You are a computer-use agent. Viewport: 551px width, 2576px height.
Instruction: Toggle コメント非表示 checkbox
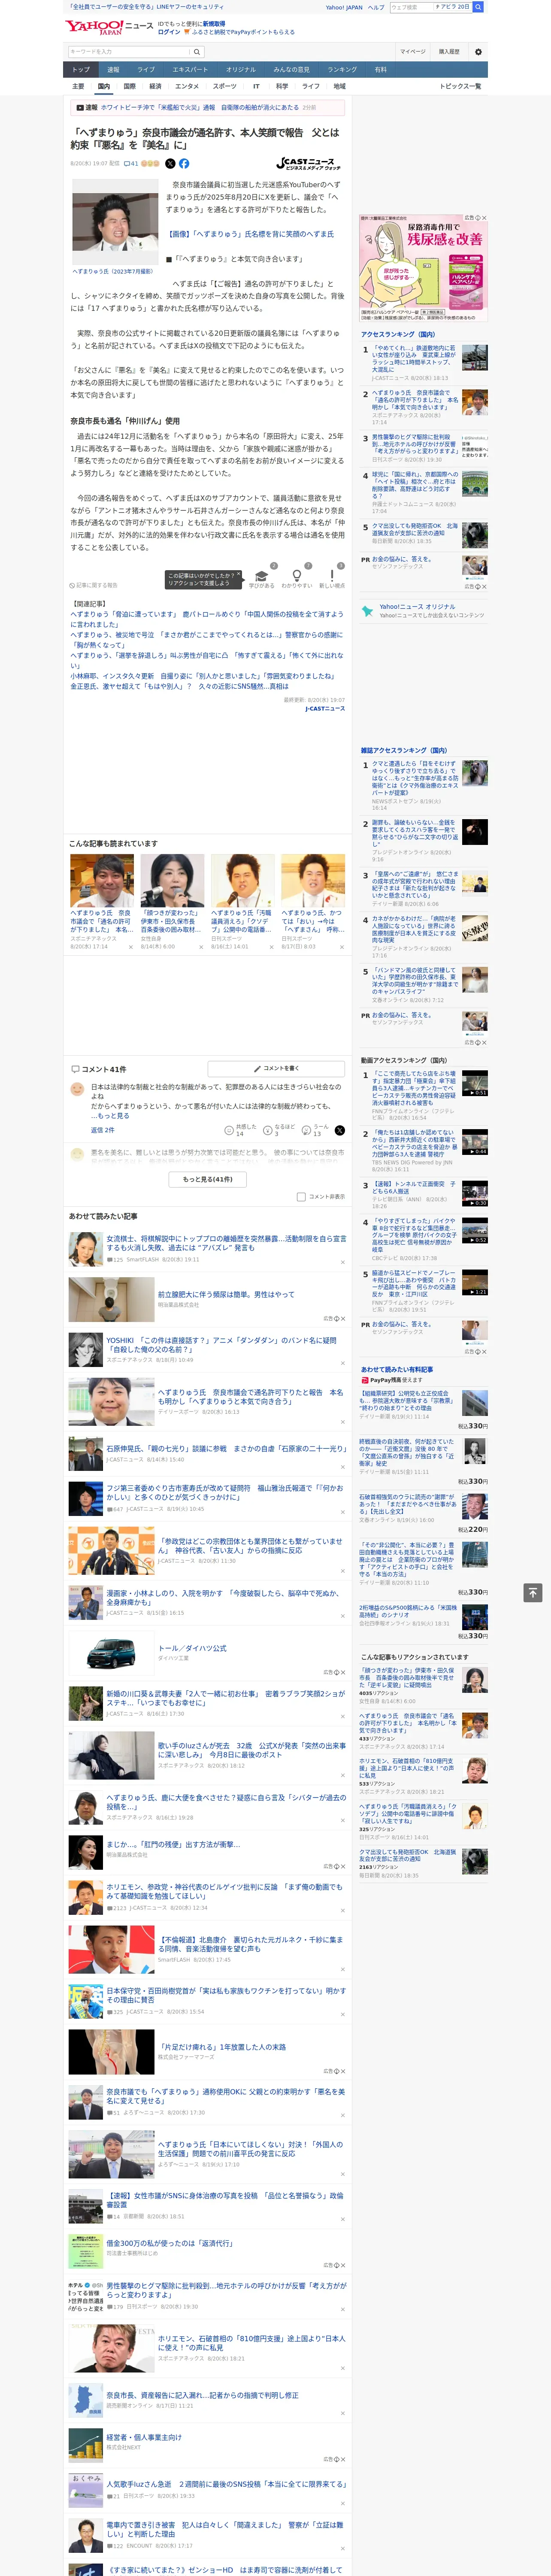pyautogui.click(x=301, y=1196)
